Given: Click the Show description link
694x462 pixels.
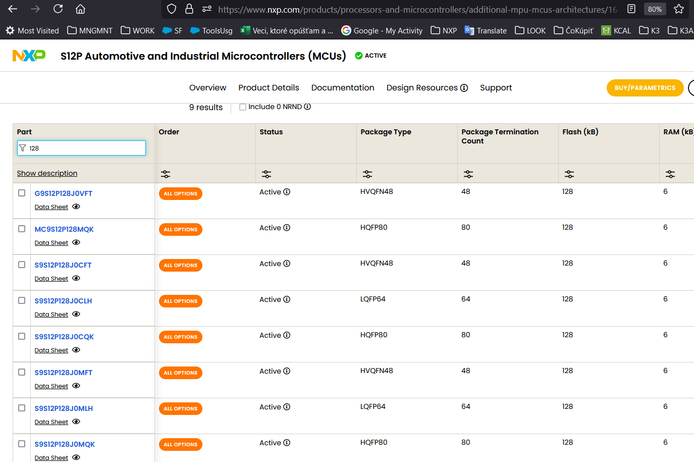Looking at the screenshot, I should click(x=47, y=173).
